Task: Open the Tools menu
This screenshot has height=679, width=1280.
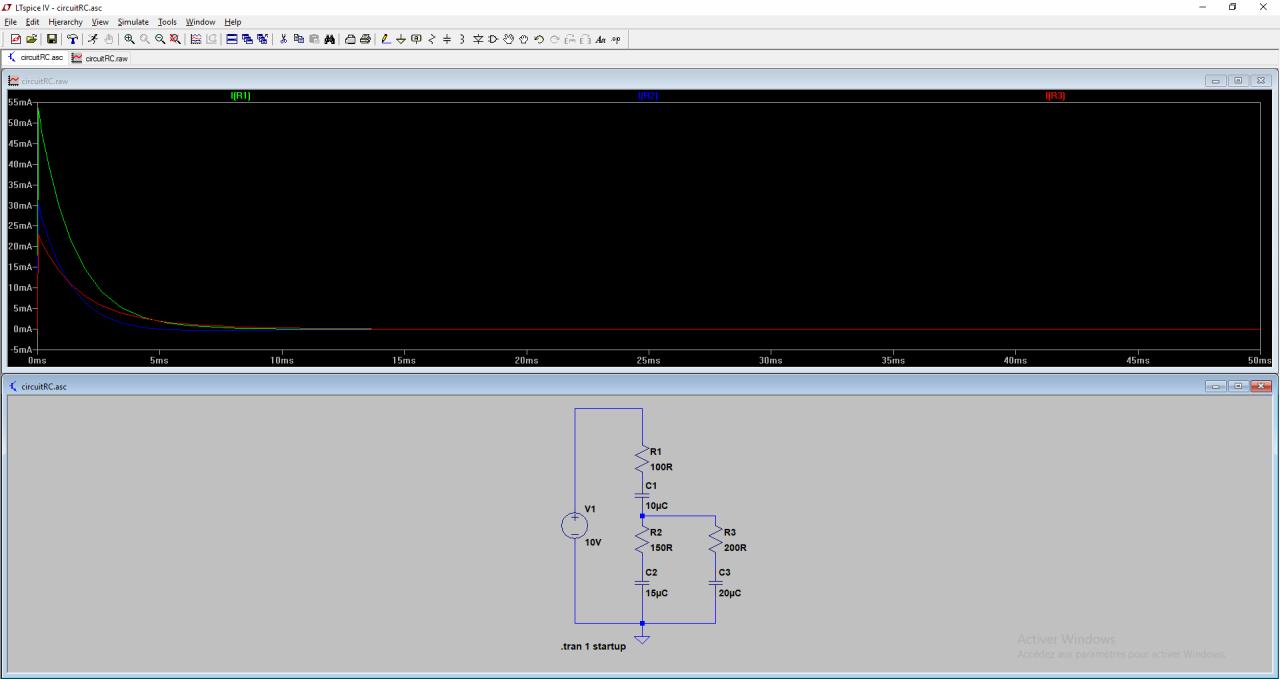Action: pos(167,22)
